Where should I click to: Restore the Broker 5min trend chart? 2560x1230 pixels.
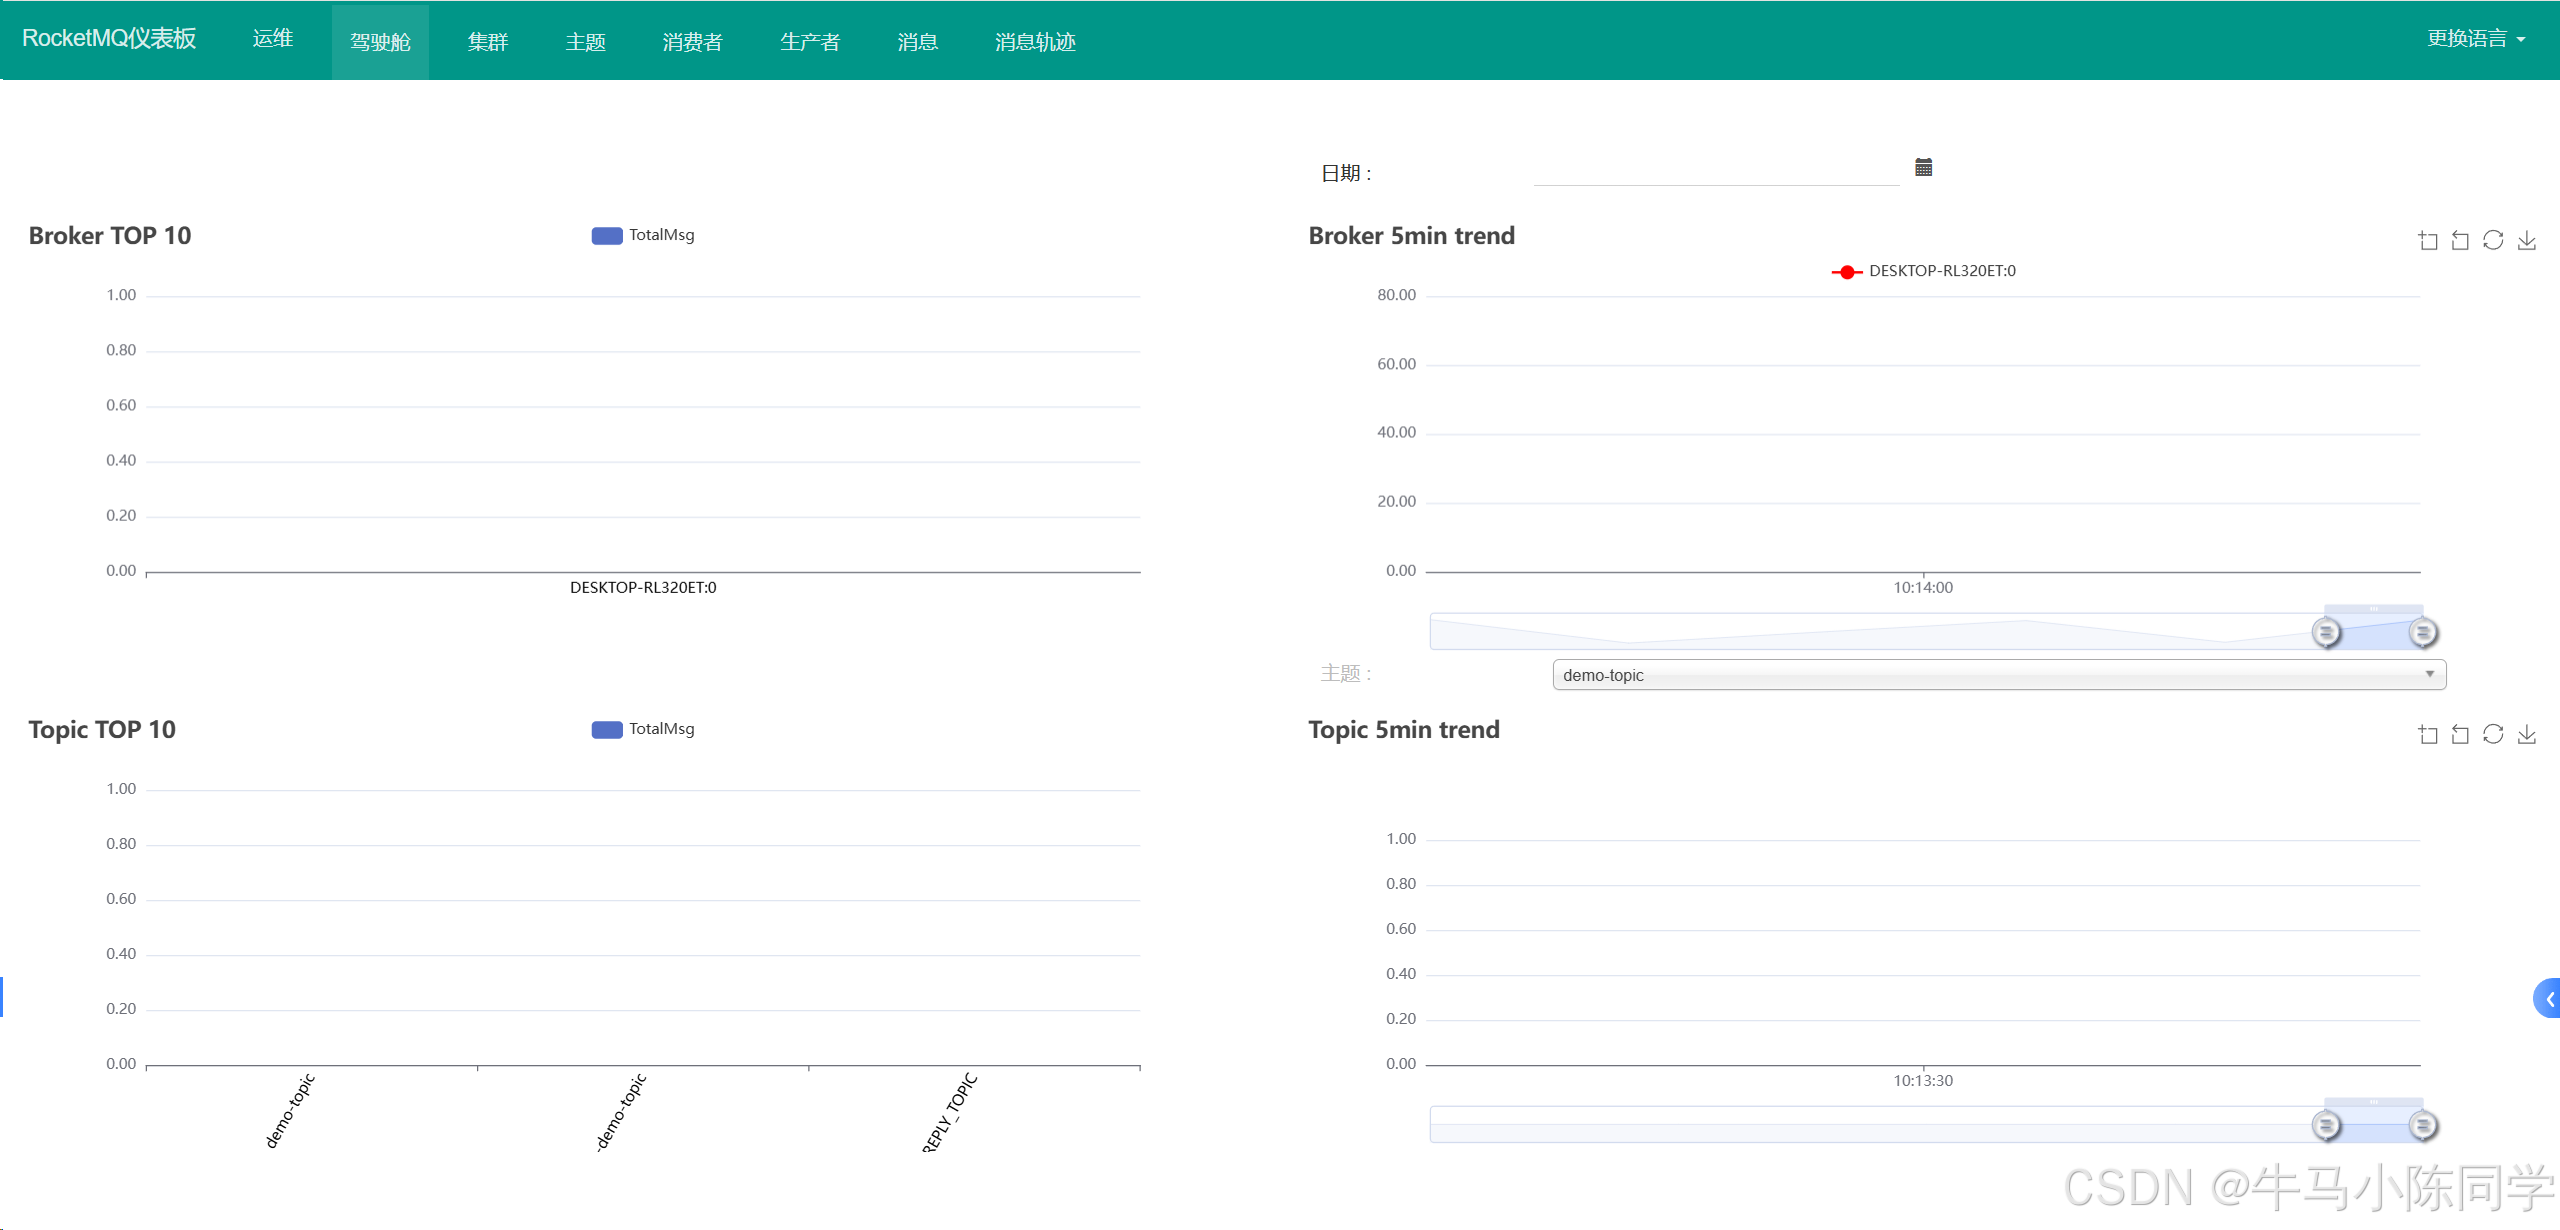[x=2493, y=240]
